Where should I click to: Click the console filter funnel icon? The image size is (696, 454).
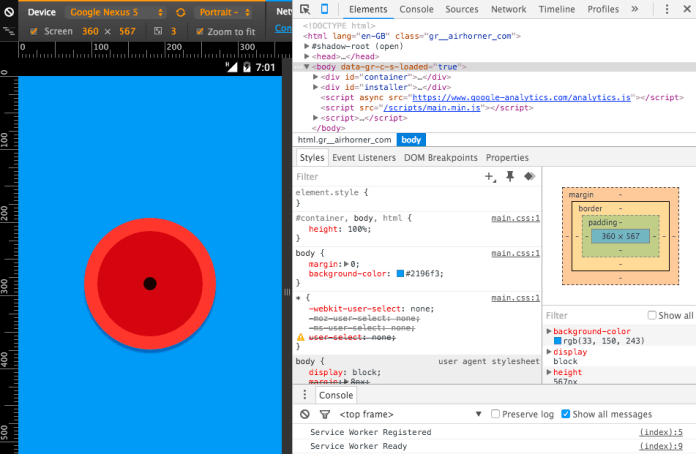tap(325, 415)
